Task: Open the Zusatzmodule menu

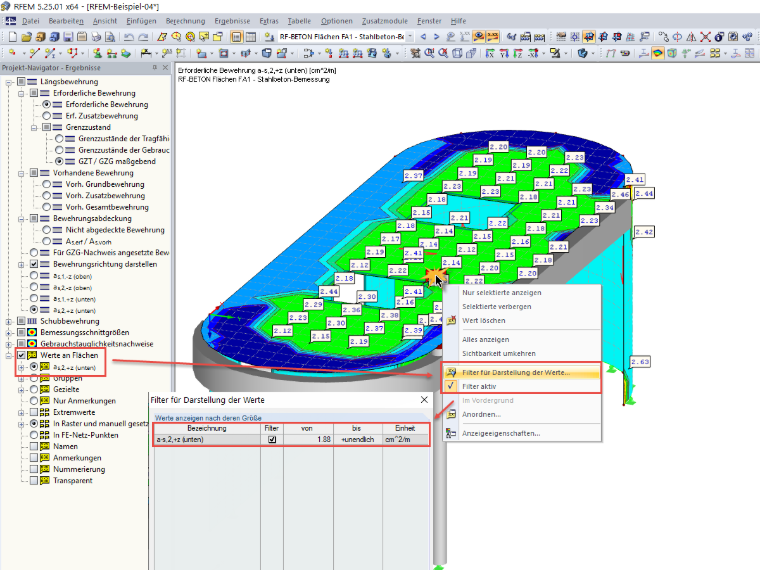Action: pos(385,21)
